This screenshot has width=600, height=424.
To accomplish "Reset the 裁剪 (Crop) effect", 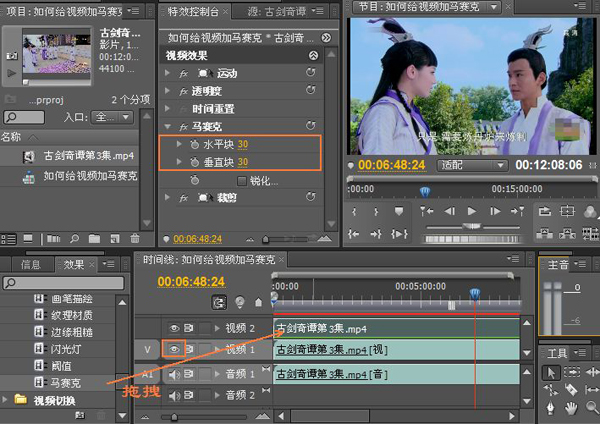I will click(311, 196).
